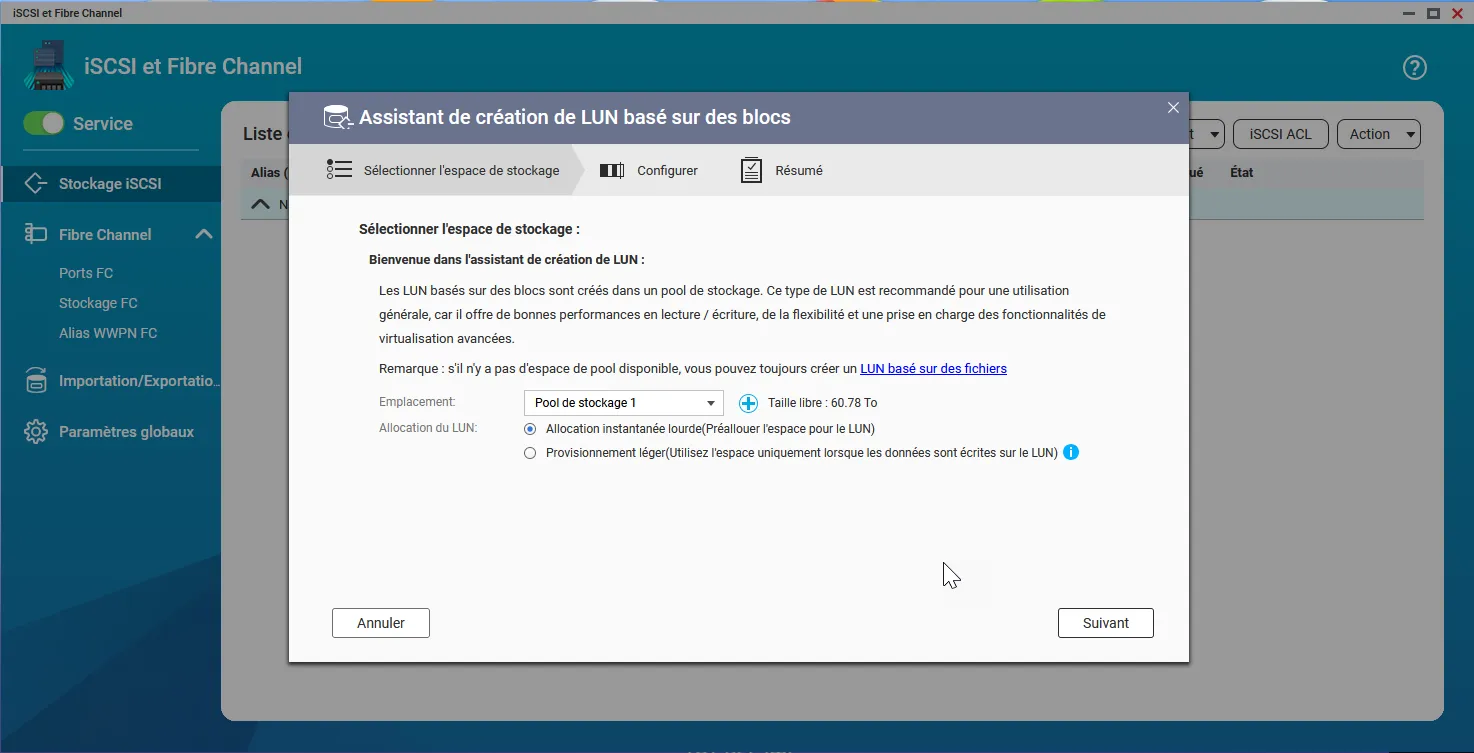
Task: Click the Résumé step clipboard icon
Action: point(751,171)
